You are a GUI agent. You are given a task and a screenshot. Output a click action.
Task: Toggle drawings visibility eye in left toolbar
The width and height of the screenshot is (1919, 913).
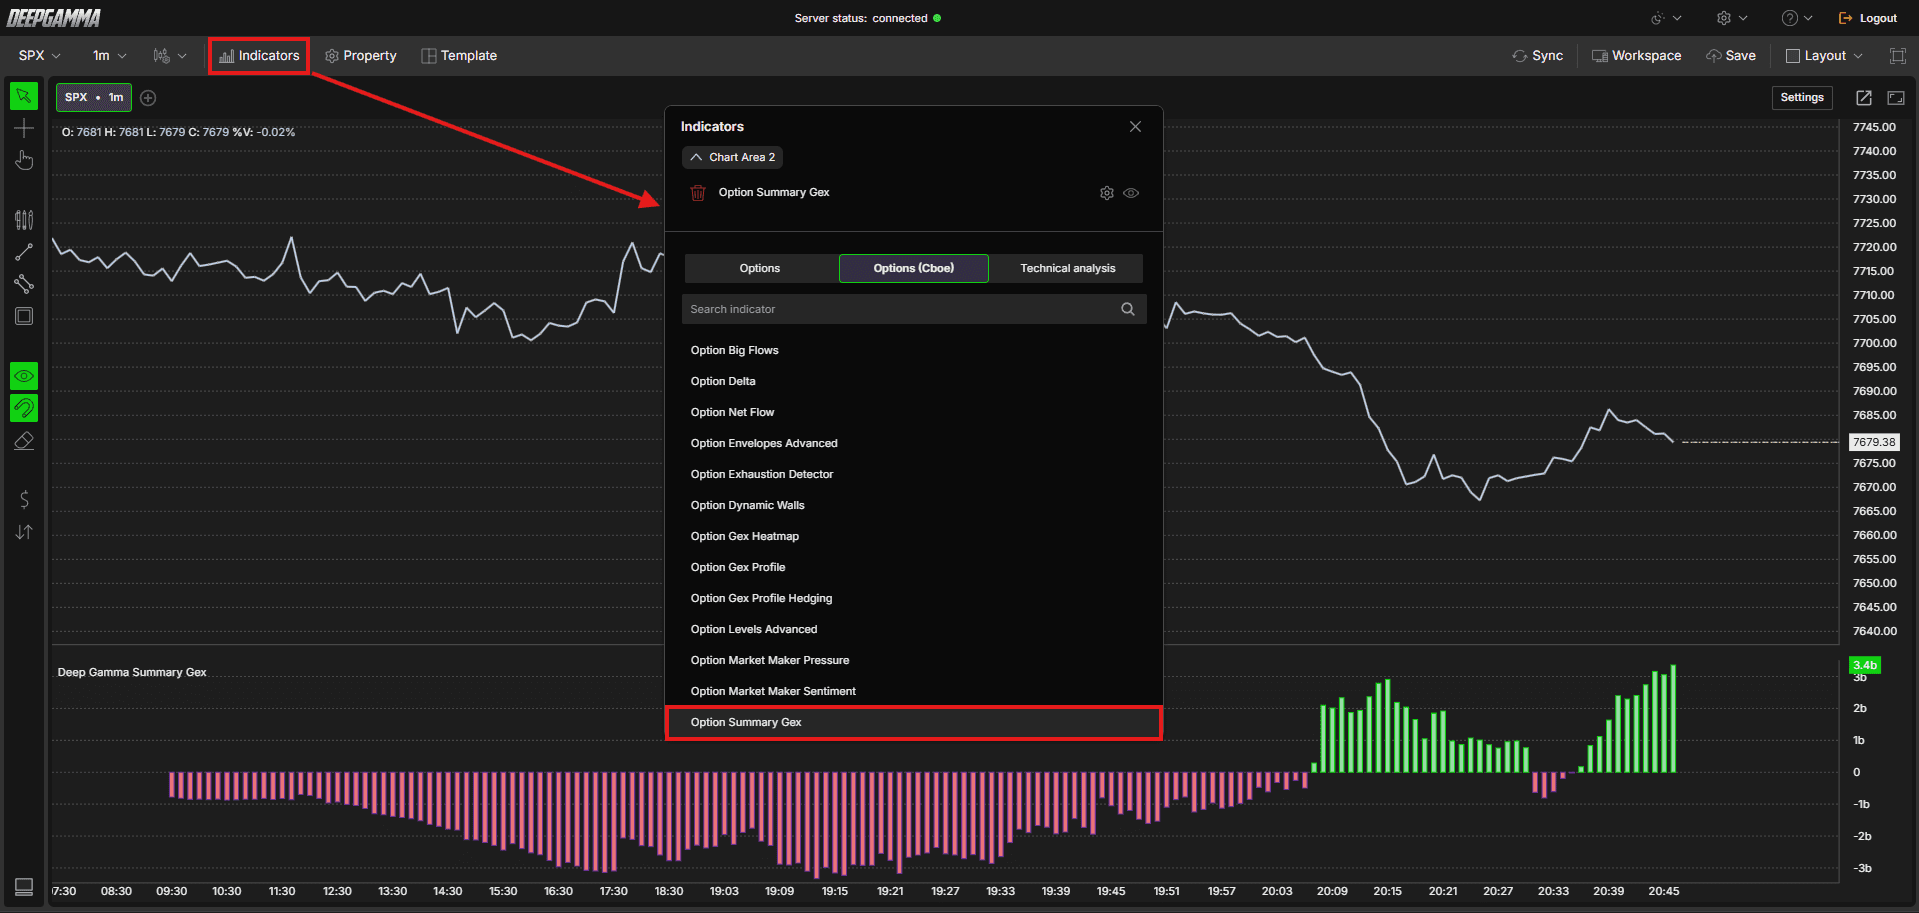point(24,376)
